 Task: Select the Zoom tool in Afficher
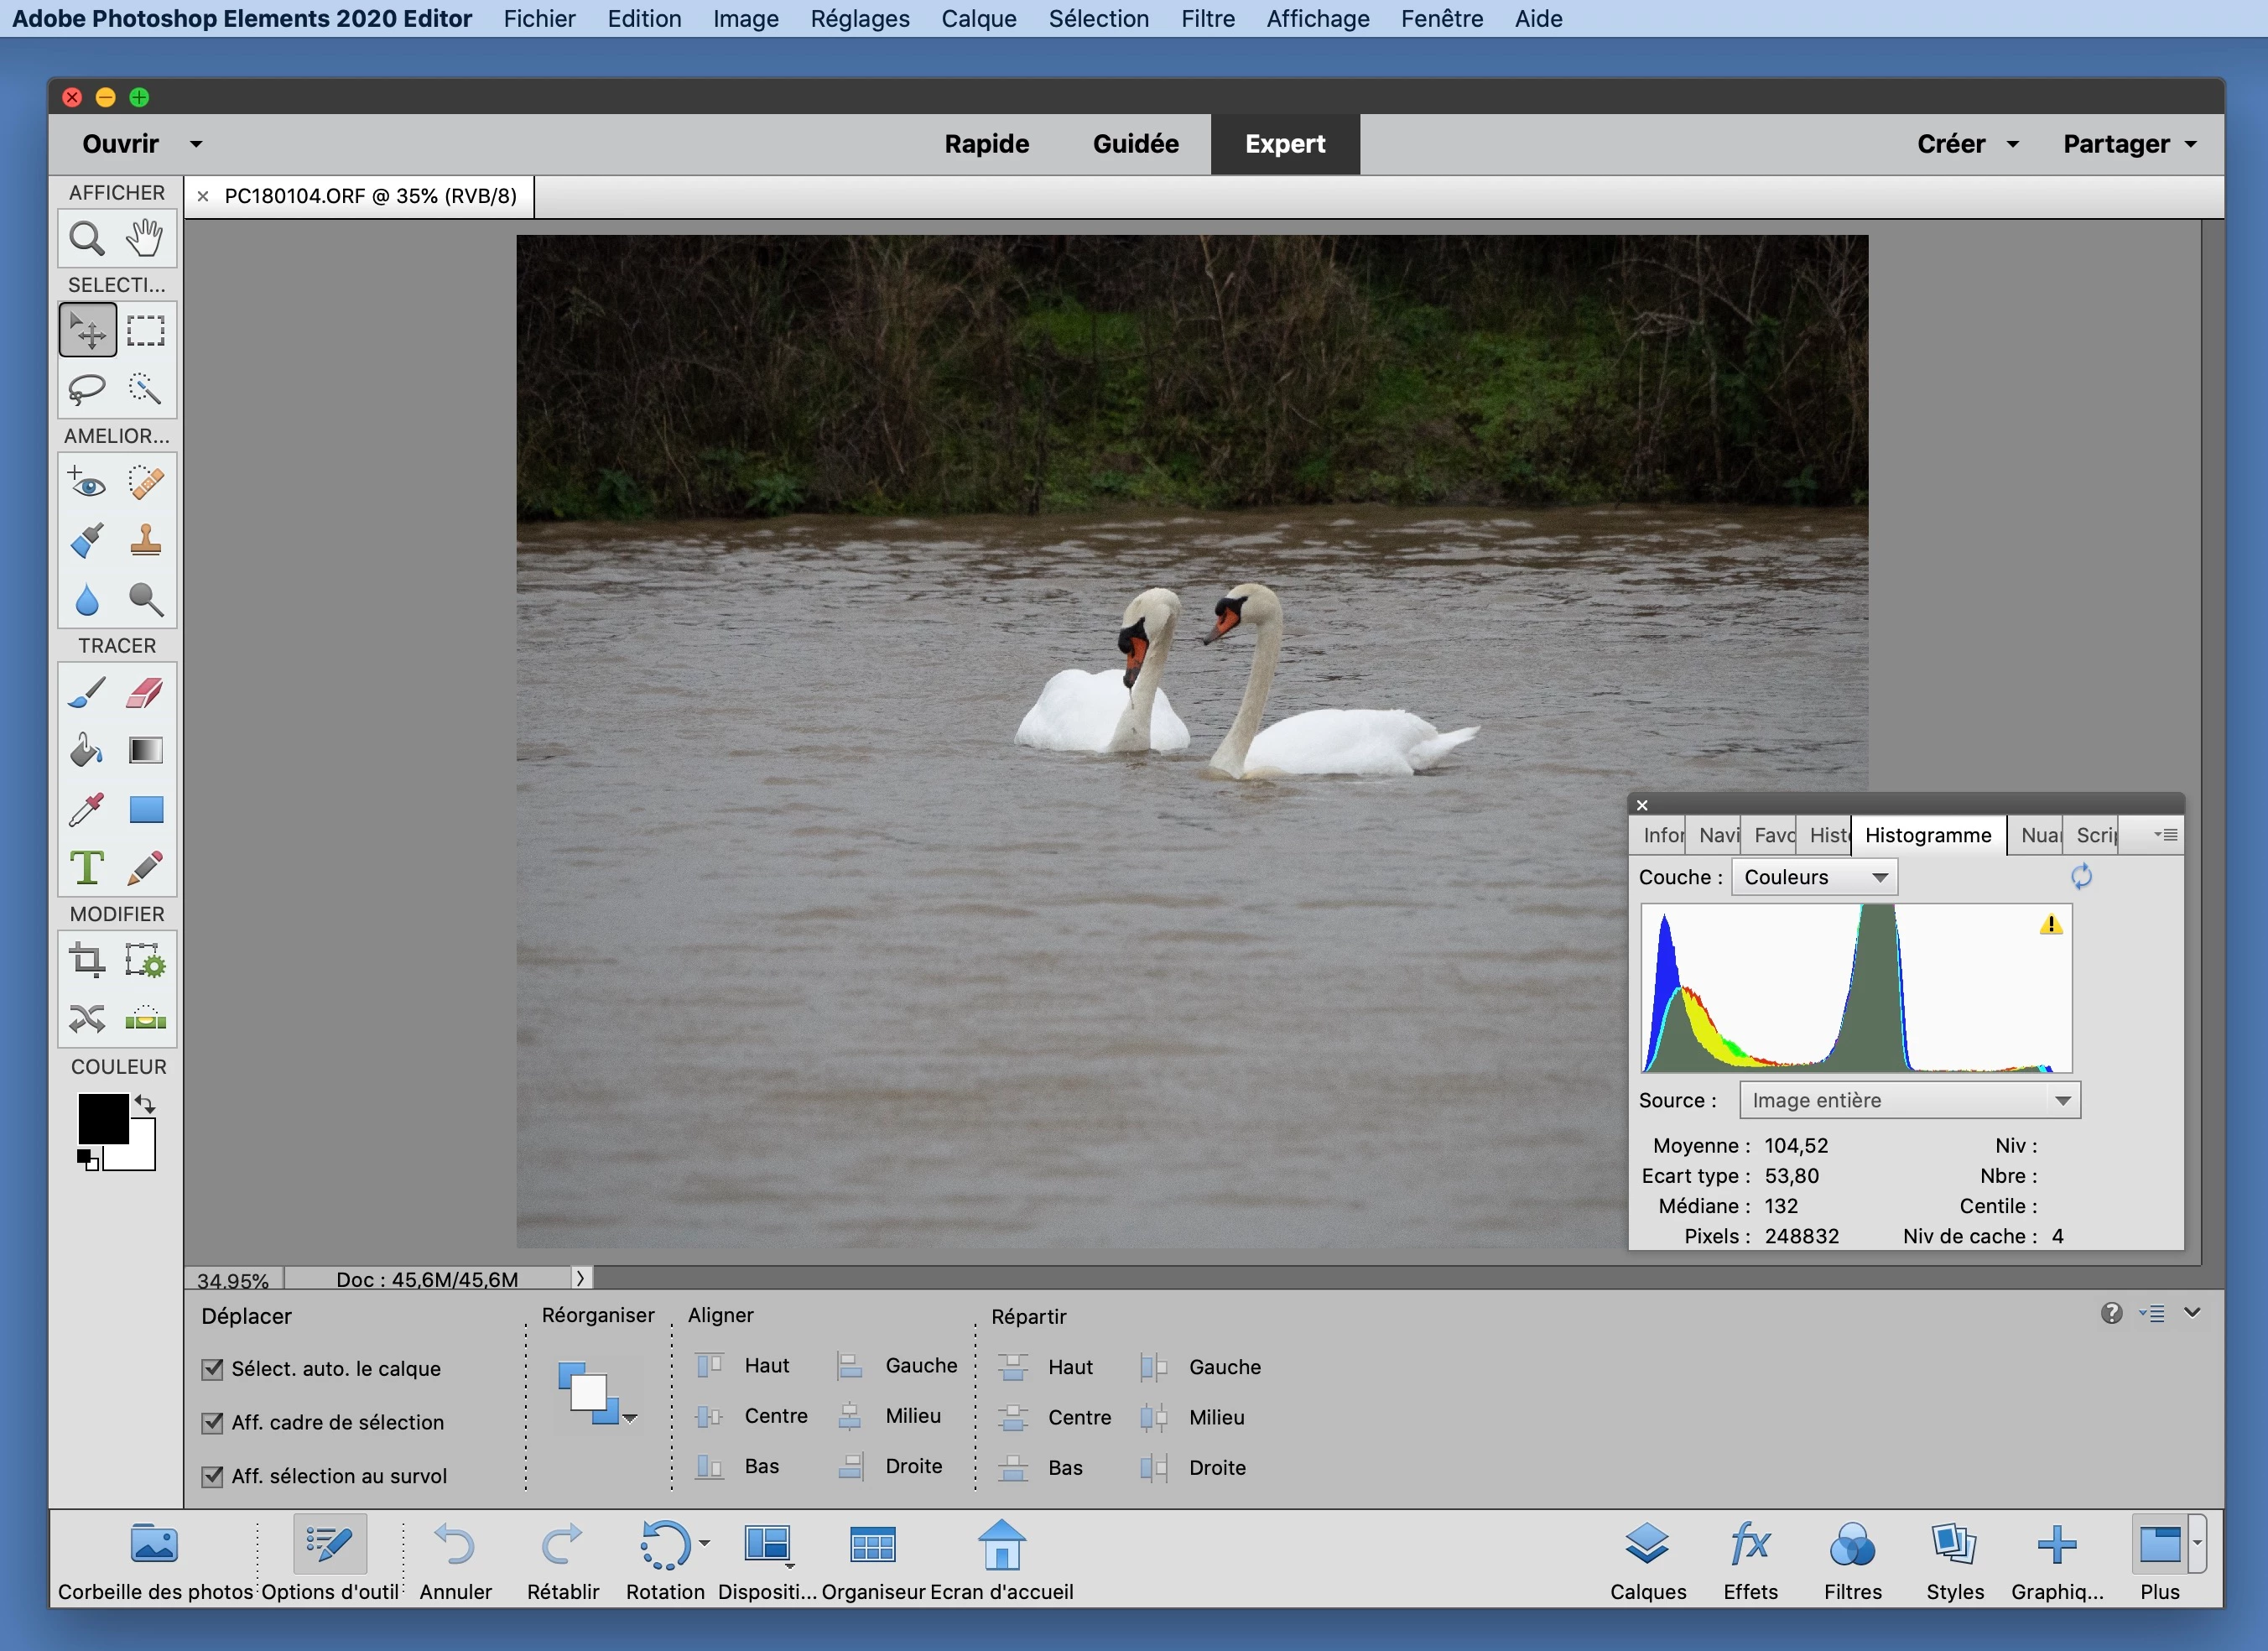[87, 239]
